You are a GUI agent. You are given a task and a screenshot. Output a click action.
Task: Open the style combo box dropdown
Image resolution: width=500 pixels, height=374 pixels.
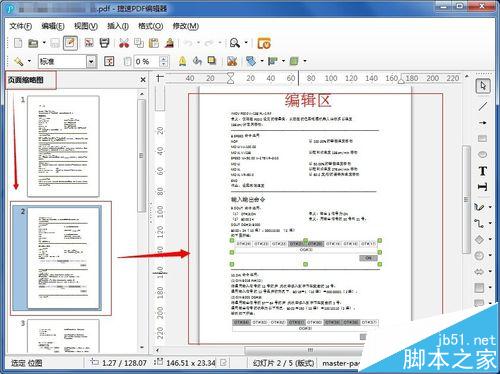click(91, 62)
